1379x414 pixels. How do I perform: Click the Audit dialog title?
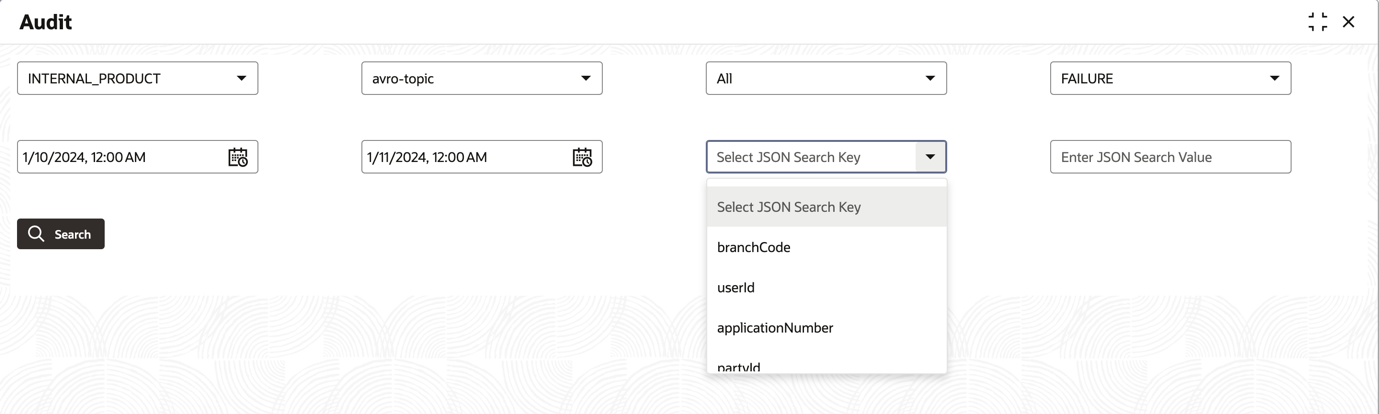tap(45, 22)
